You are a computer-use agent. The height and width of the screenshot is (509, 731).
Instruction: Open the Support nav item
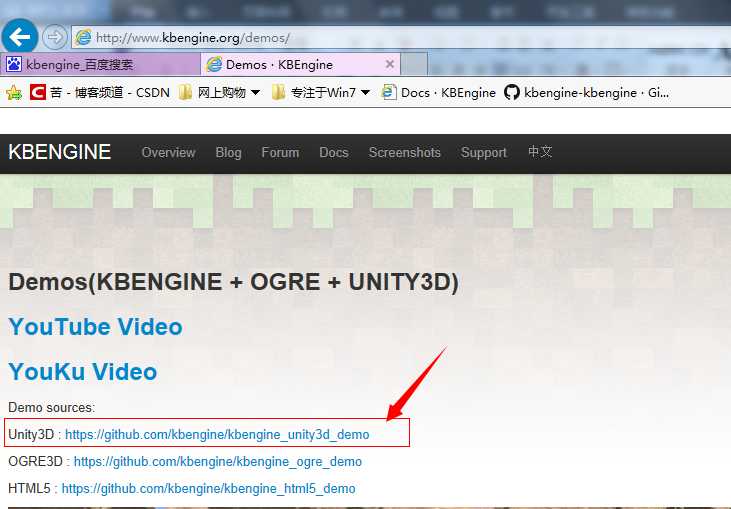pyautogui.click(x=484, y=152)
